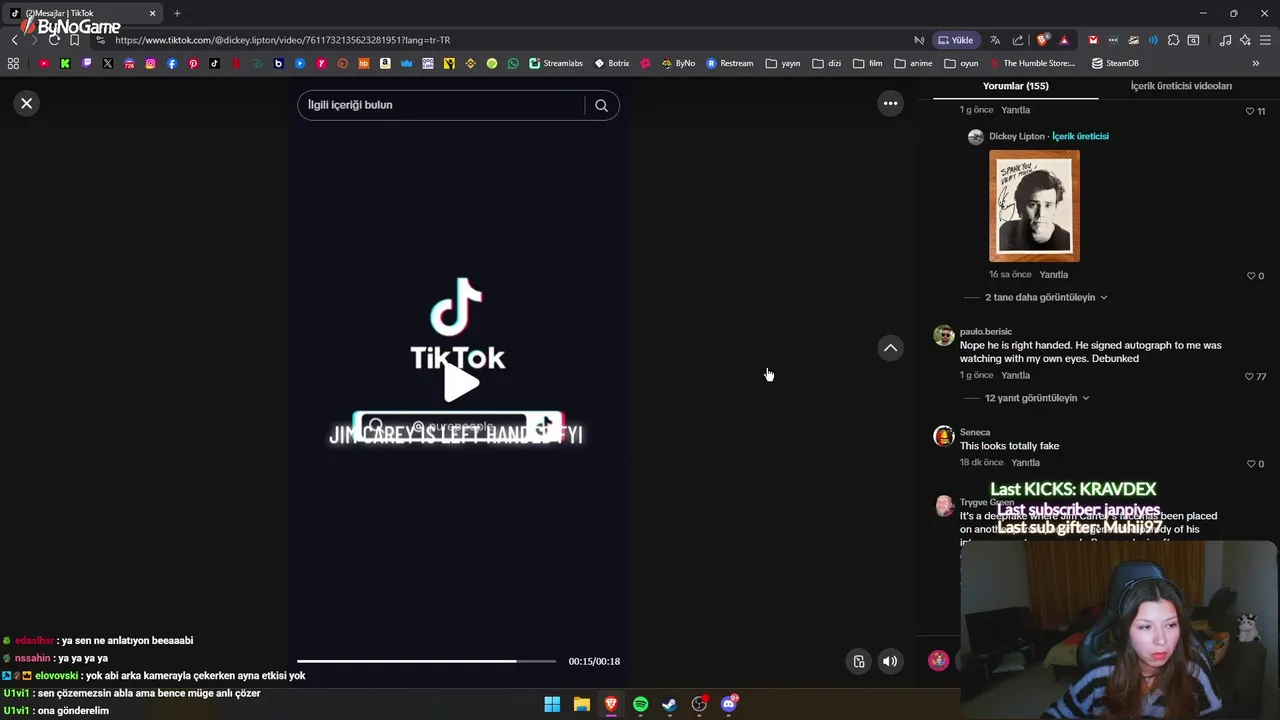Open the Botrix bookmark
1280x720 pixels.
(612, 63)
